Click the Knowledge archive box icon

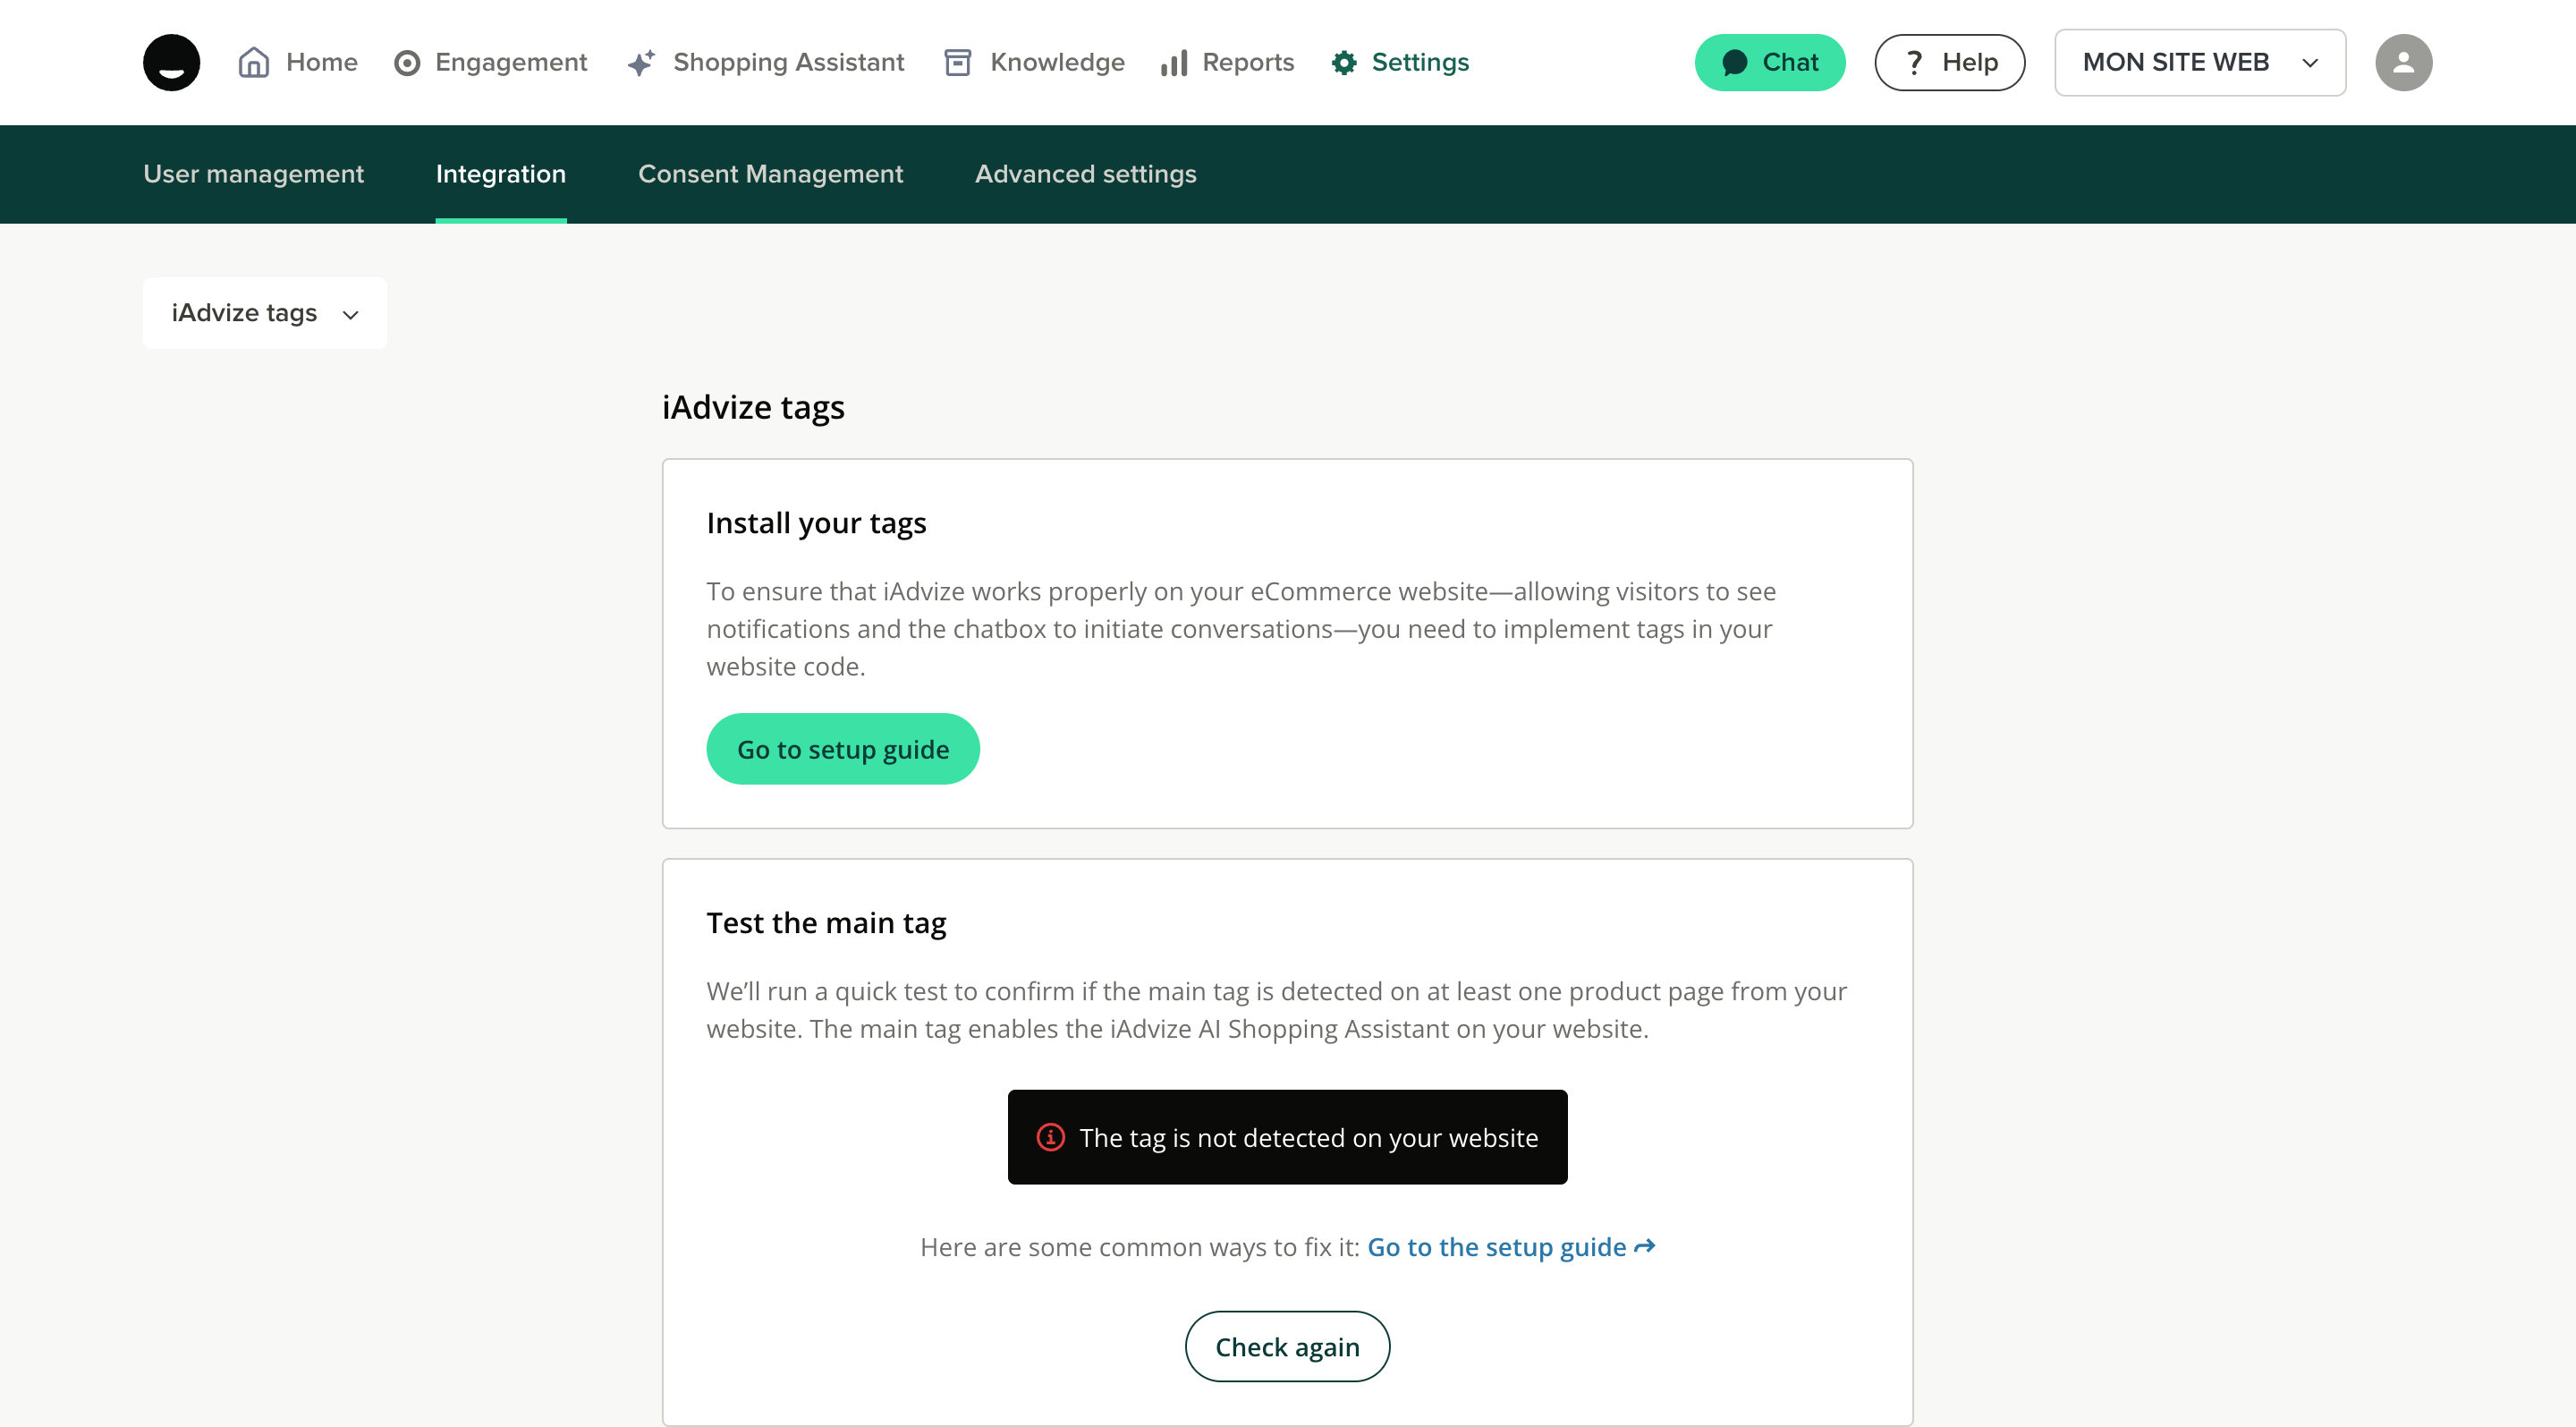[957, 63]
